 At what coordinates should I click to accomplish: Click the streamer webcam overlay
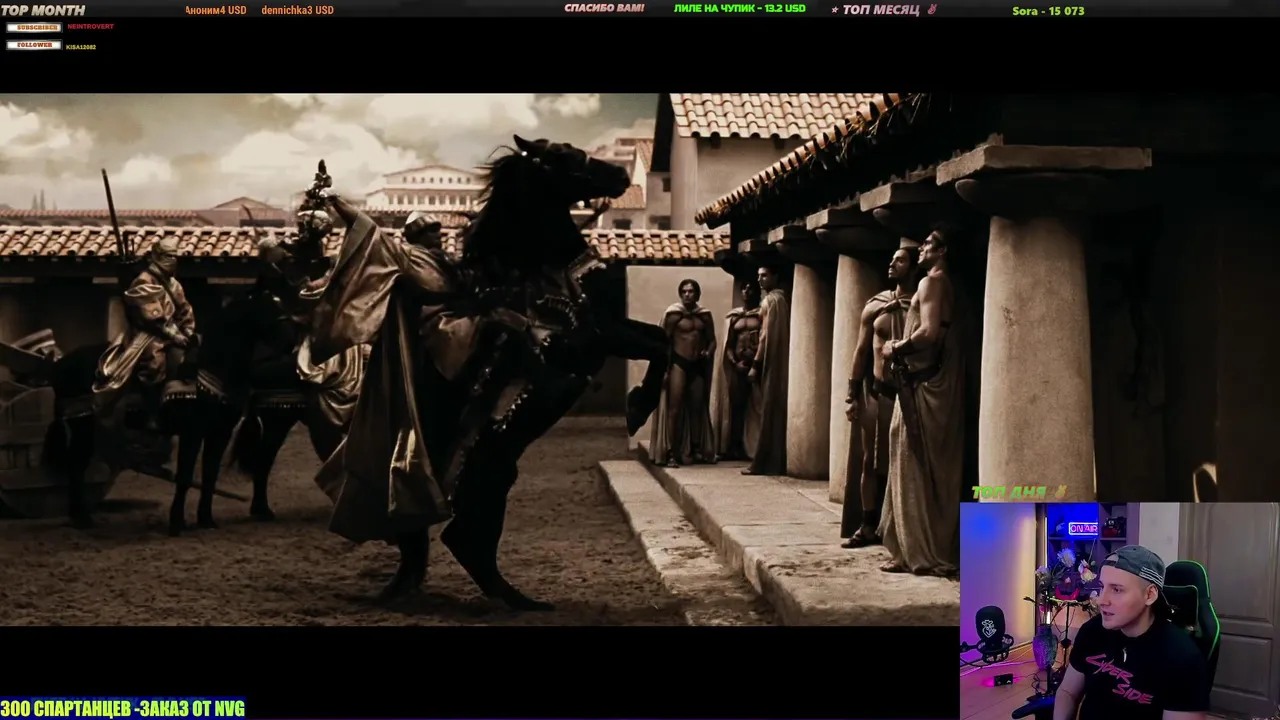[1120, 611]
